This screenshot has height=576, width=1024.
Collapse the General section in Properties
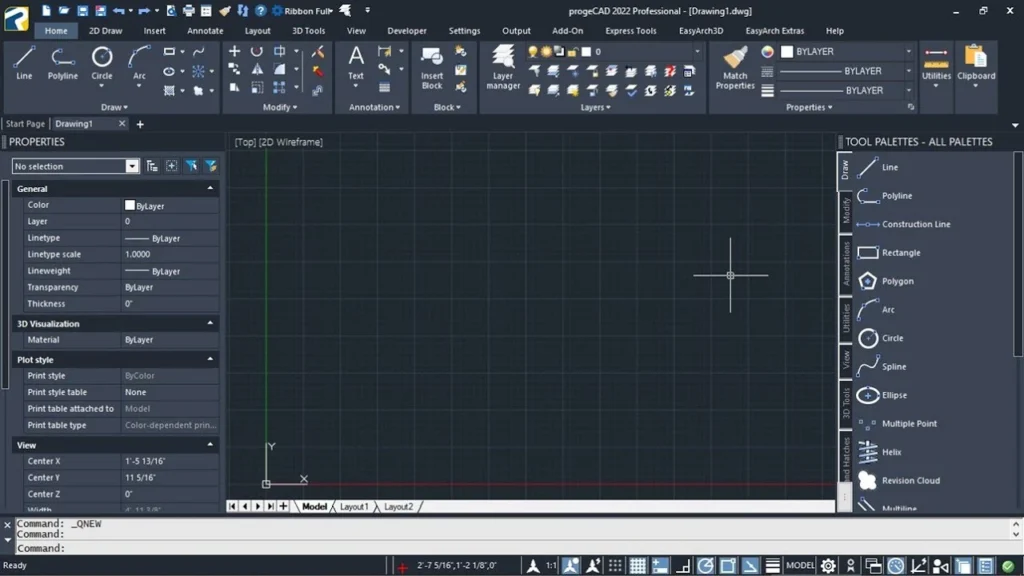point(210,188)
